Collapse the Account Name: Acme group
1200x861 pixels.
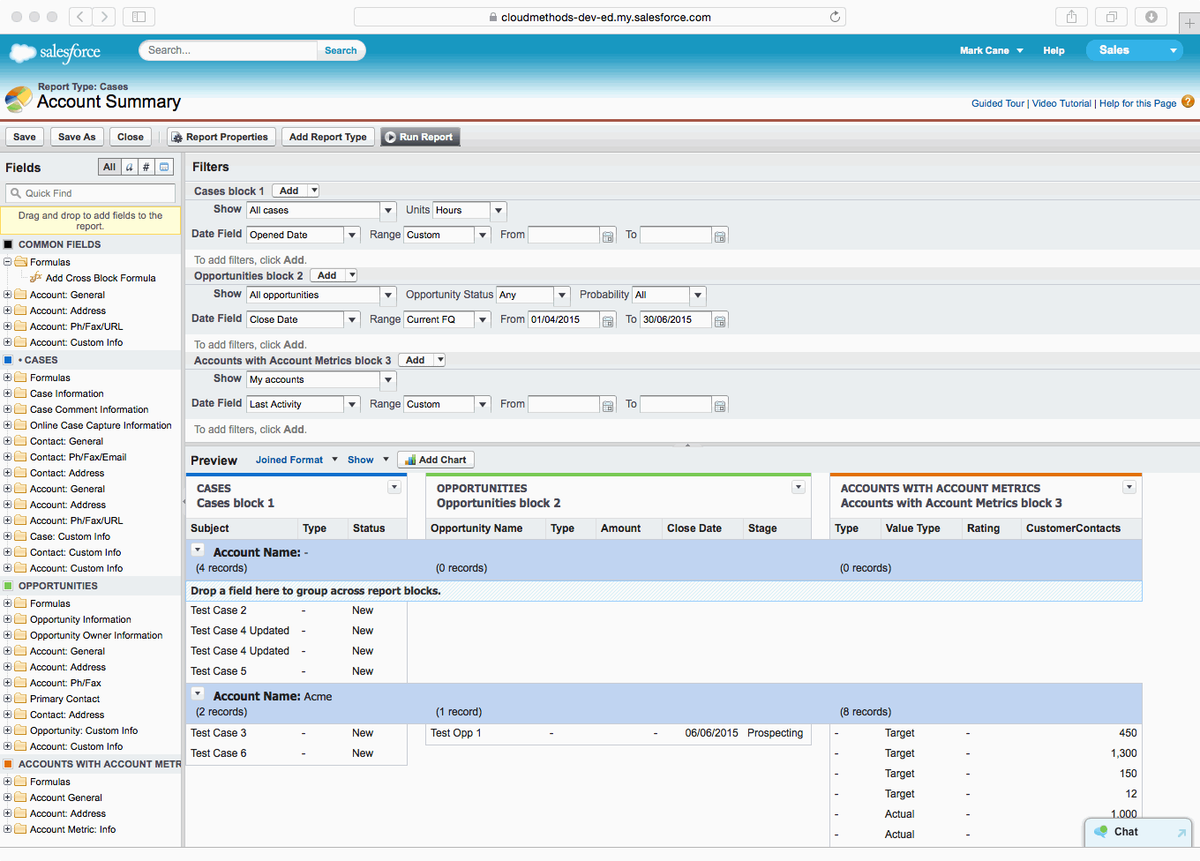pyautogui.click(x=197, y=693)
